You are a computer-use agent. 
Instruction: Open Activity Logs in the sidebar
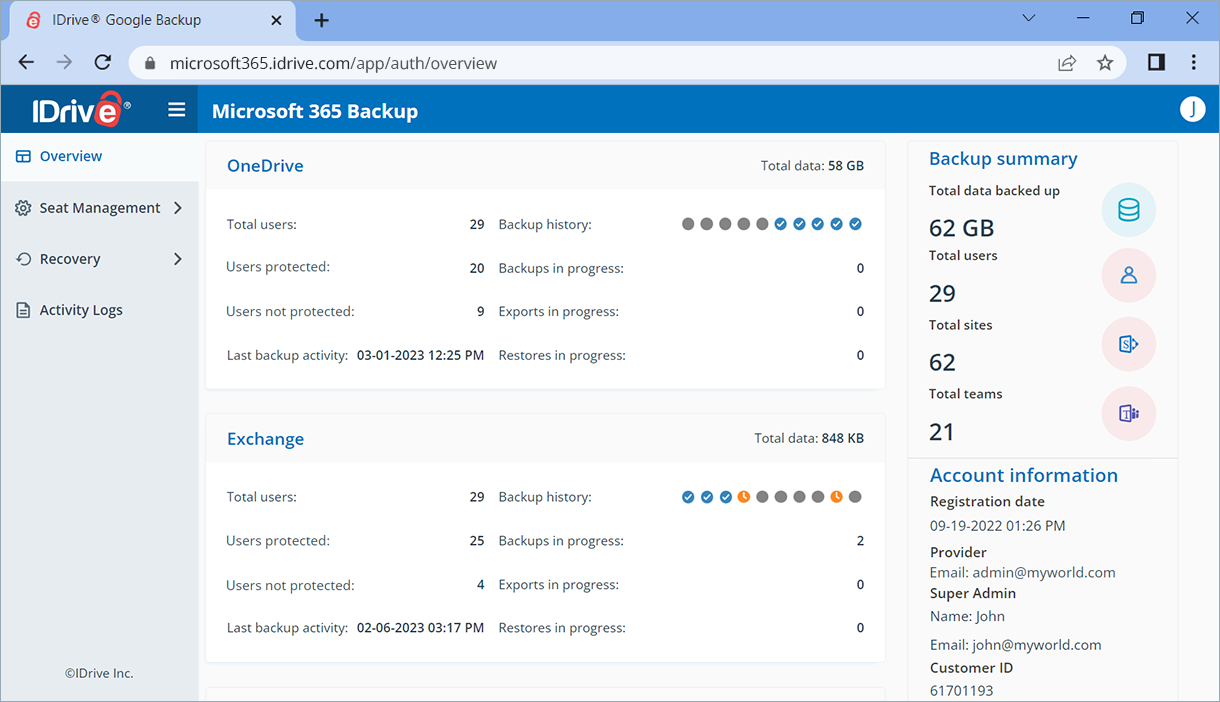point(100,310)
